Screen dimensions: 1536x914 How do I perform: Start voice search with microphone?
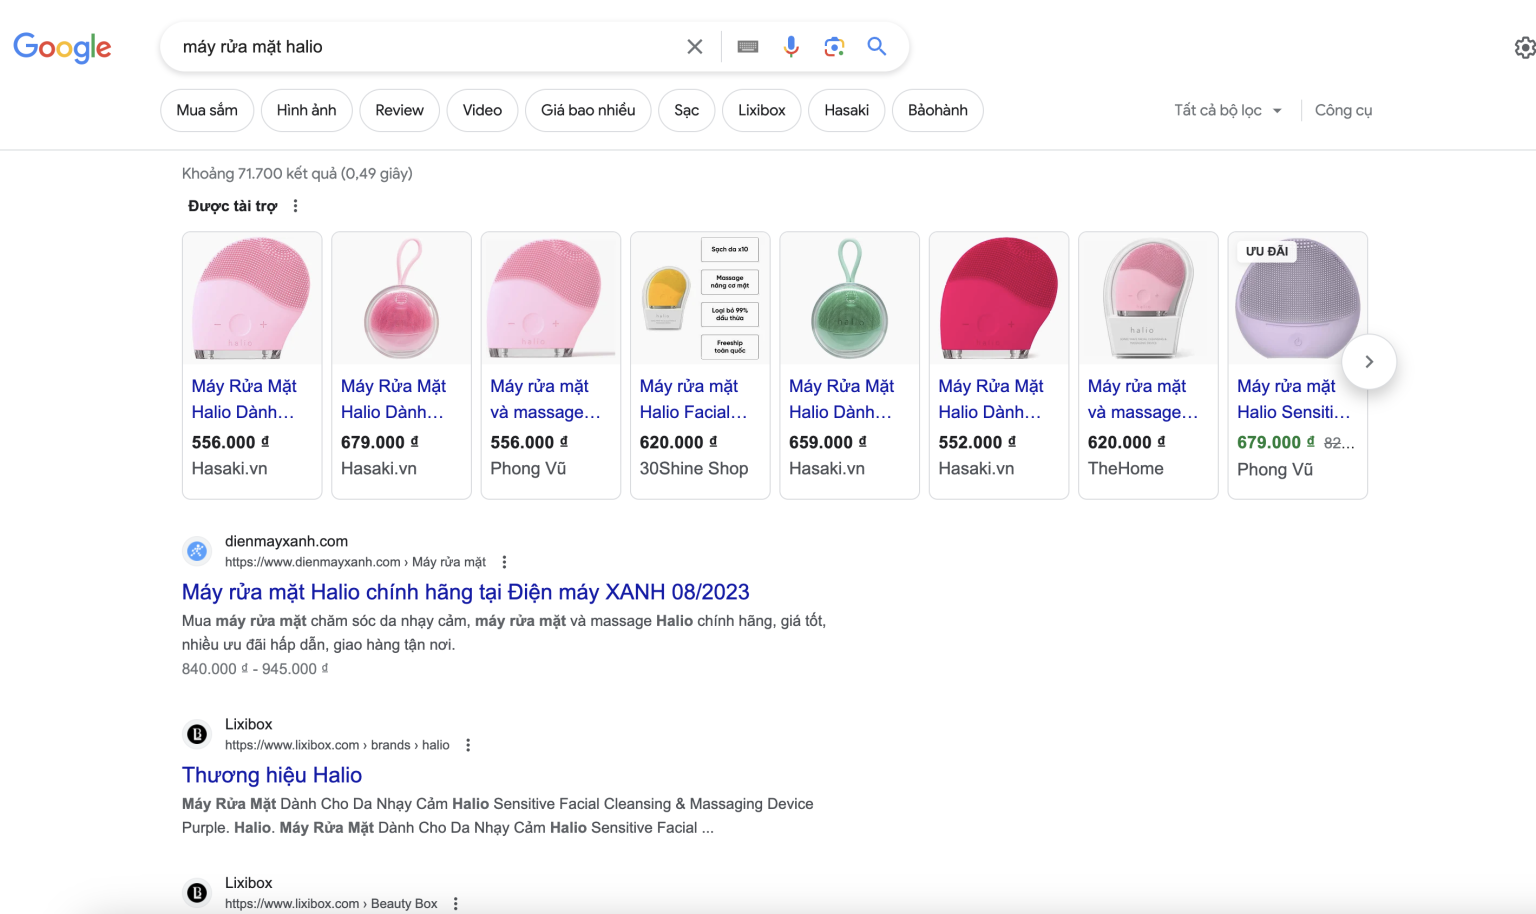[x=791, y=47]
